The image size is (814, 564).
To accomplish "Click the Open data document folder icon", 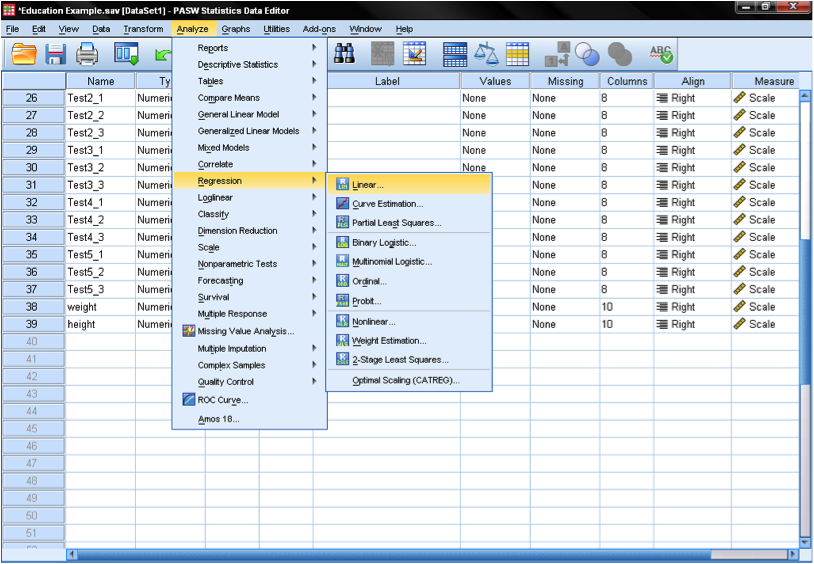I will point(24,54).
